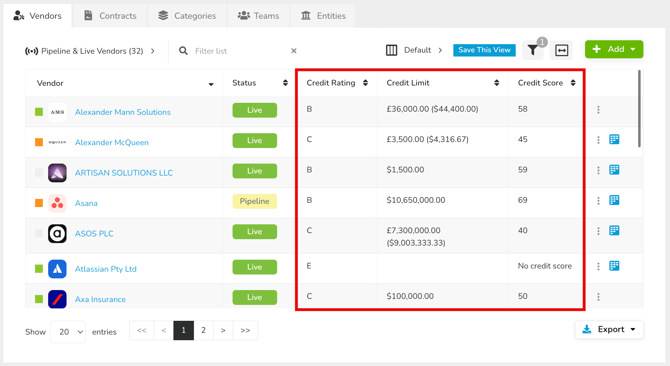Viewport: 670px width, 366px height.
Task: Switch to the Contracts tab
Action: [x=110, y=16]
